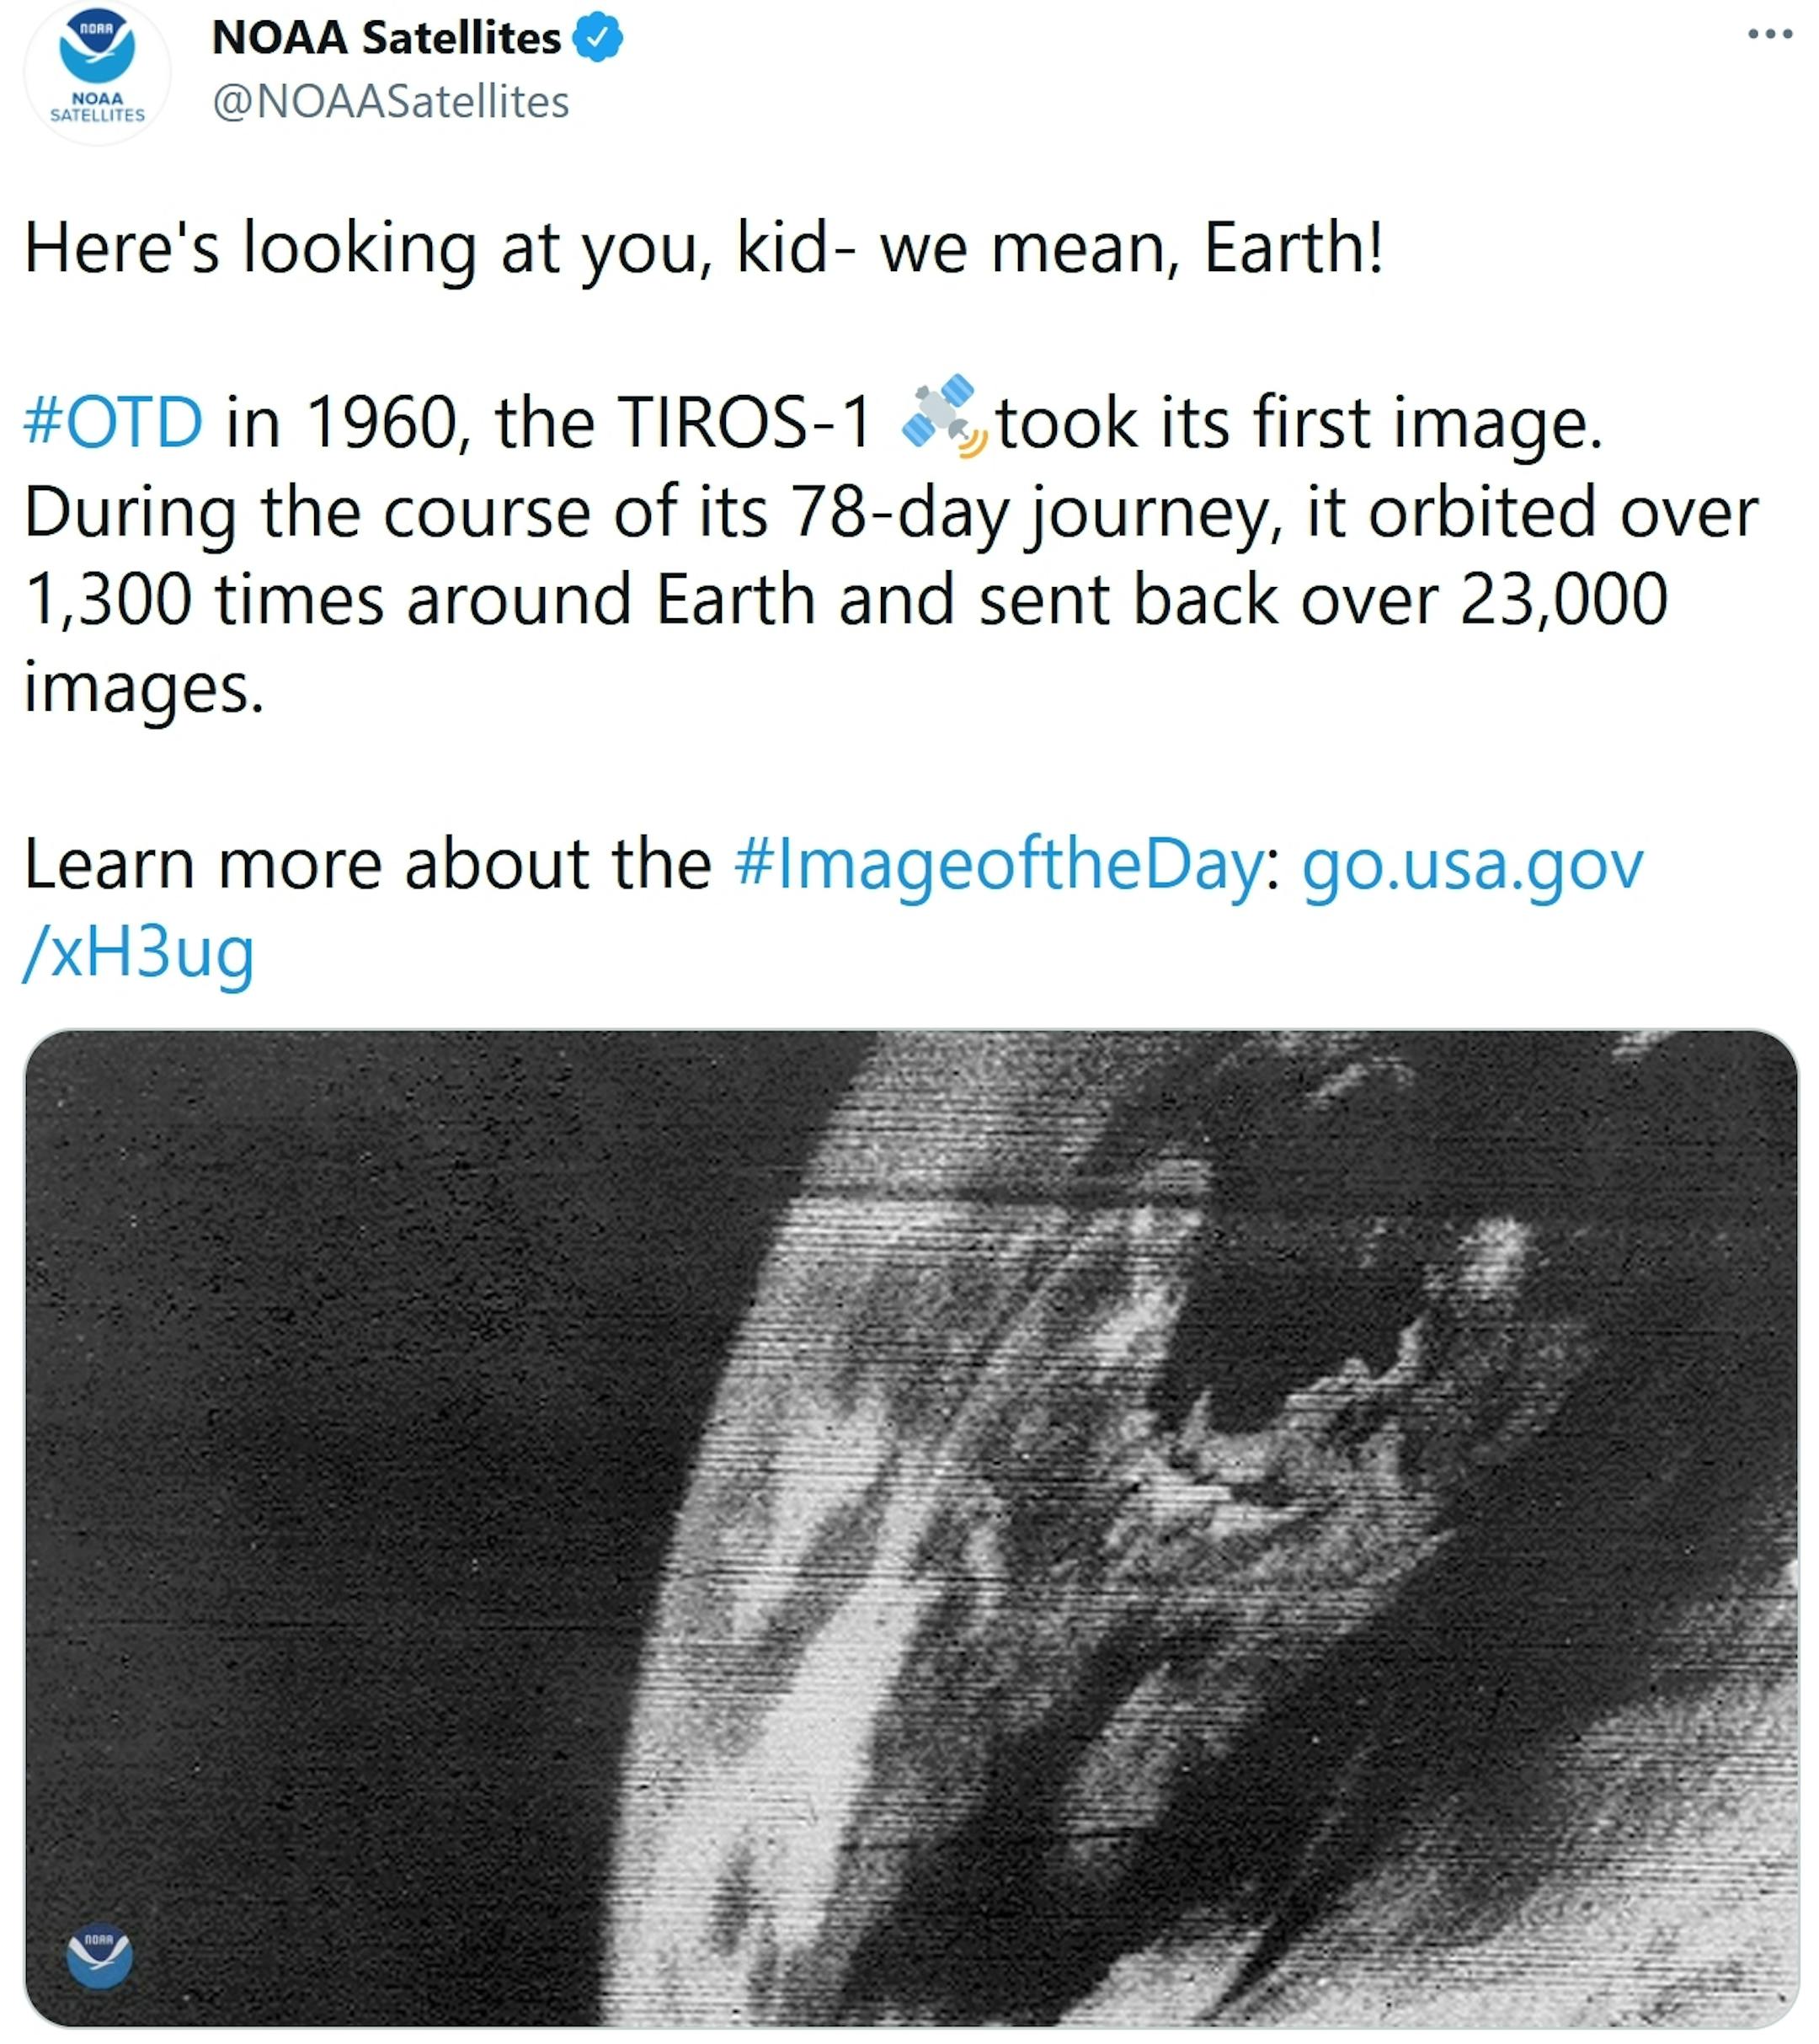The height and width of the screenshot is (2044, 1819).
Task: Visit the @NOAASatellites handle link
Action: (x=391, y=101)
